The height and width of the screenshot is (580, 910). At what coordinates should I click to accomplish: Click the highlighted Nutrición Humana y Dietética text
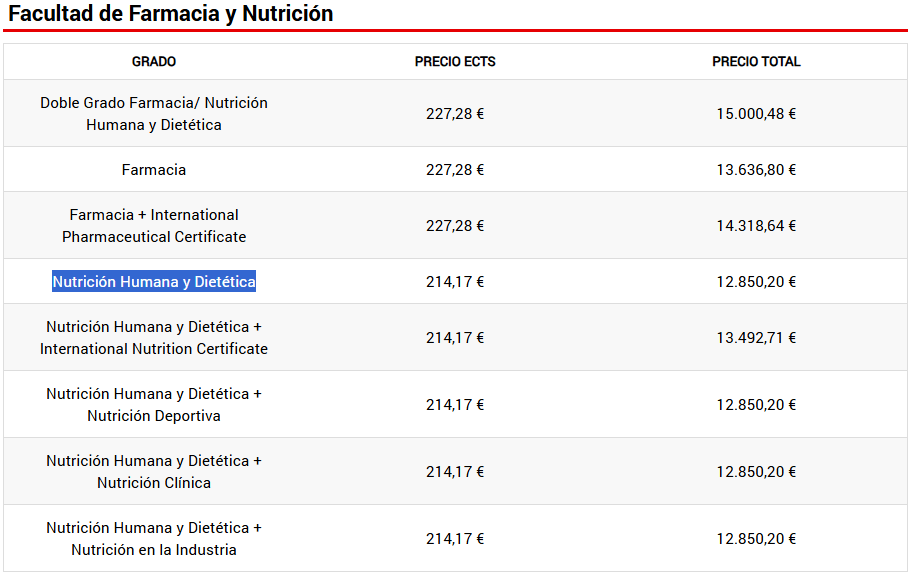pos(154,282)
